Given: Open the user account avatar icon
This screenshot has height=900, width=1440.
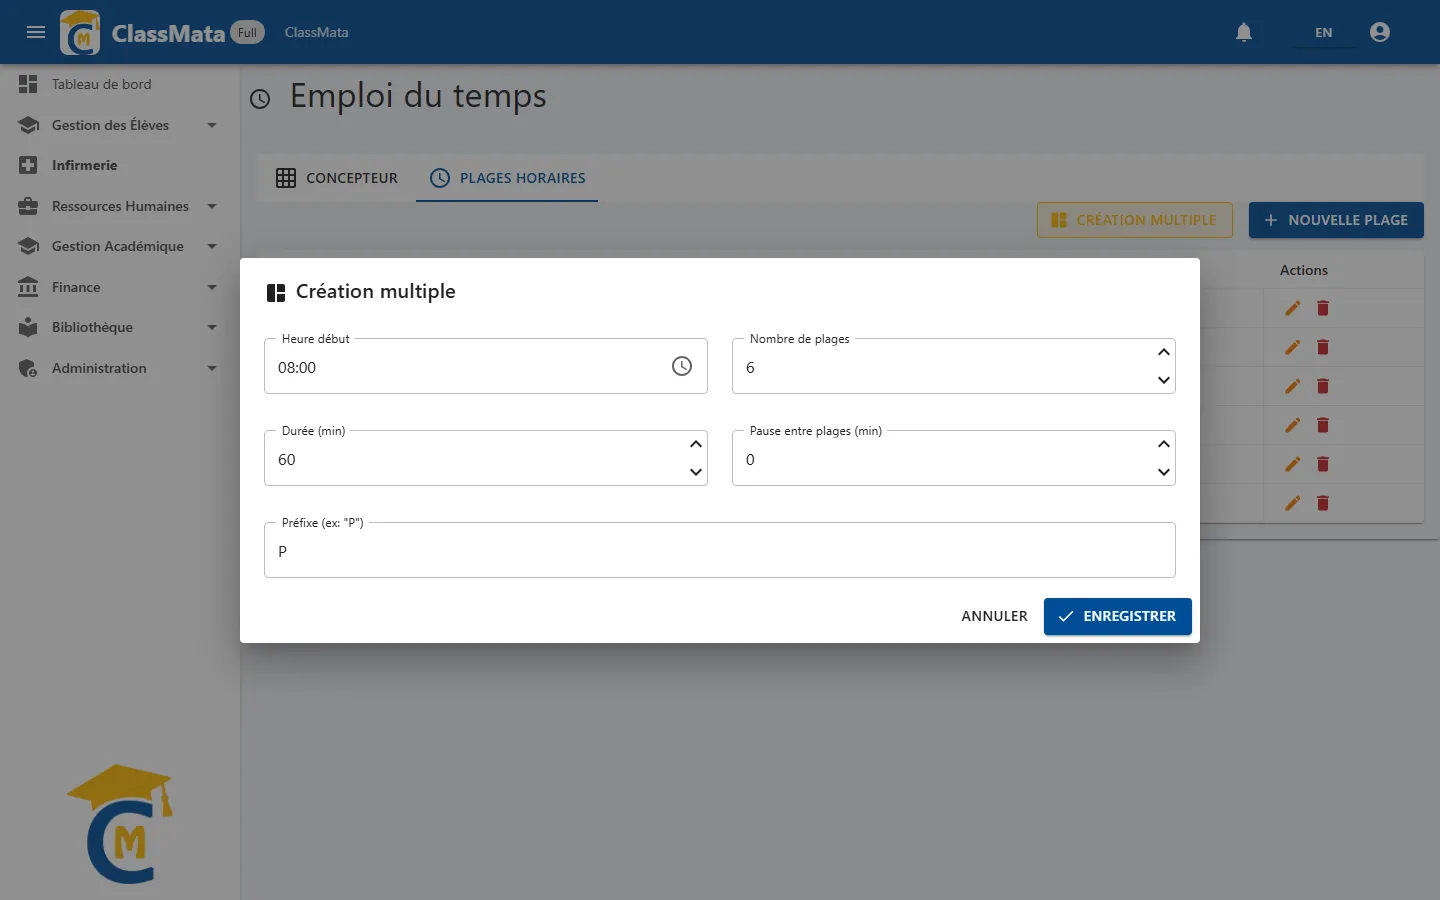Looking at the screenshot, I should pos(1380,32).
